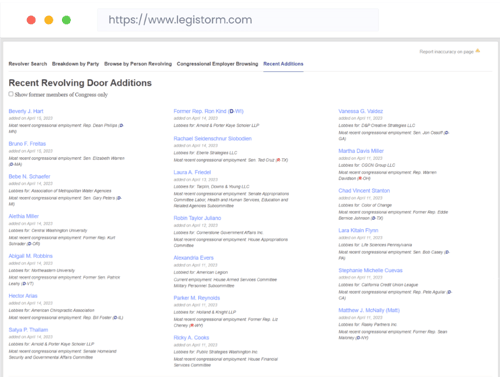Open Vanessa G. Valdez profile link

[x=361, y=111]
